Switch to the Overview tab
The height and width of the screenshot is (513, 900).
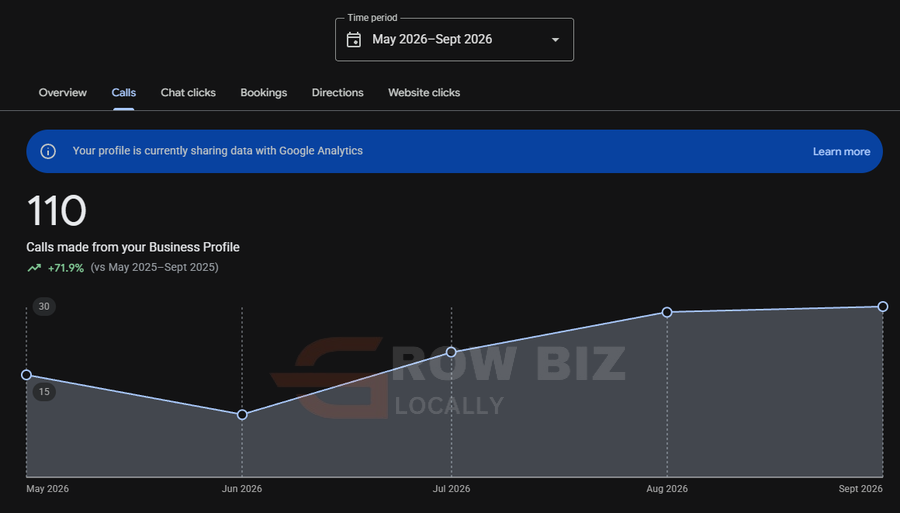pyautogui.click(x=63, y=92)
